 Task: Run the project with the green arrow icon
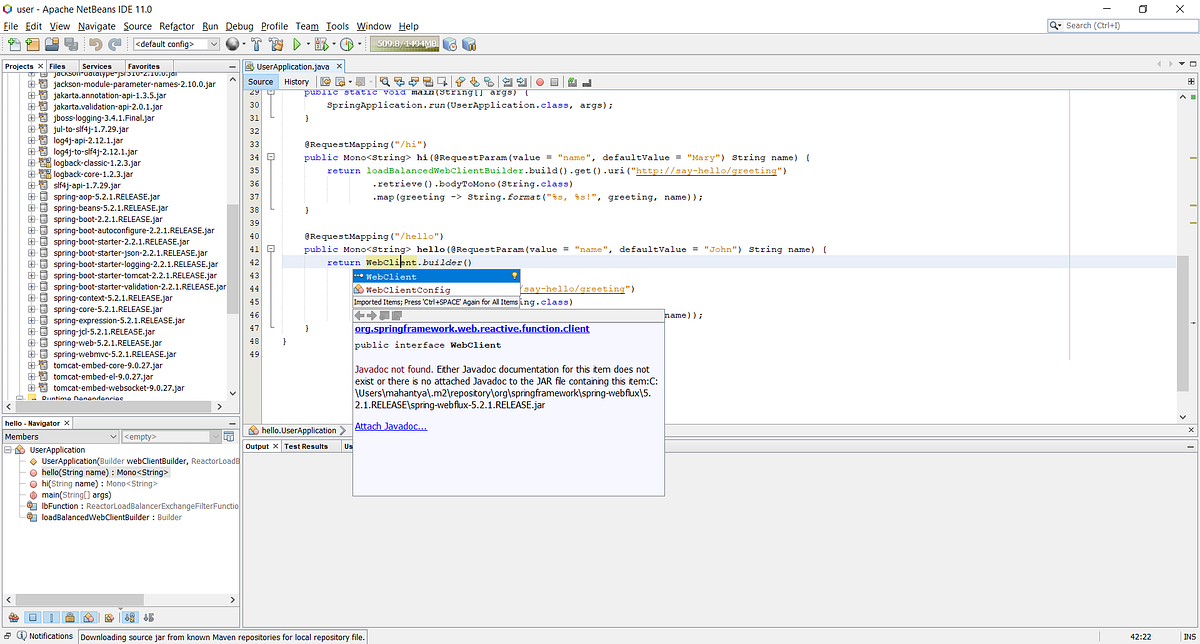297,43
